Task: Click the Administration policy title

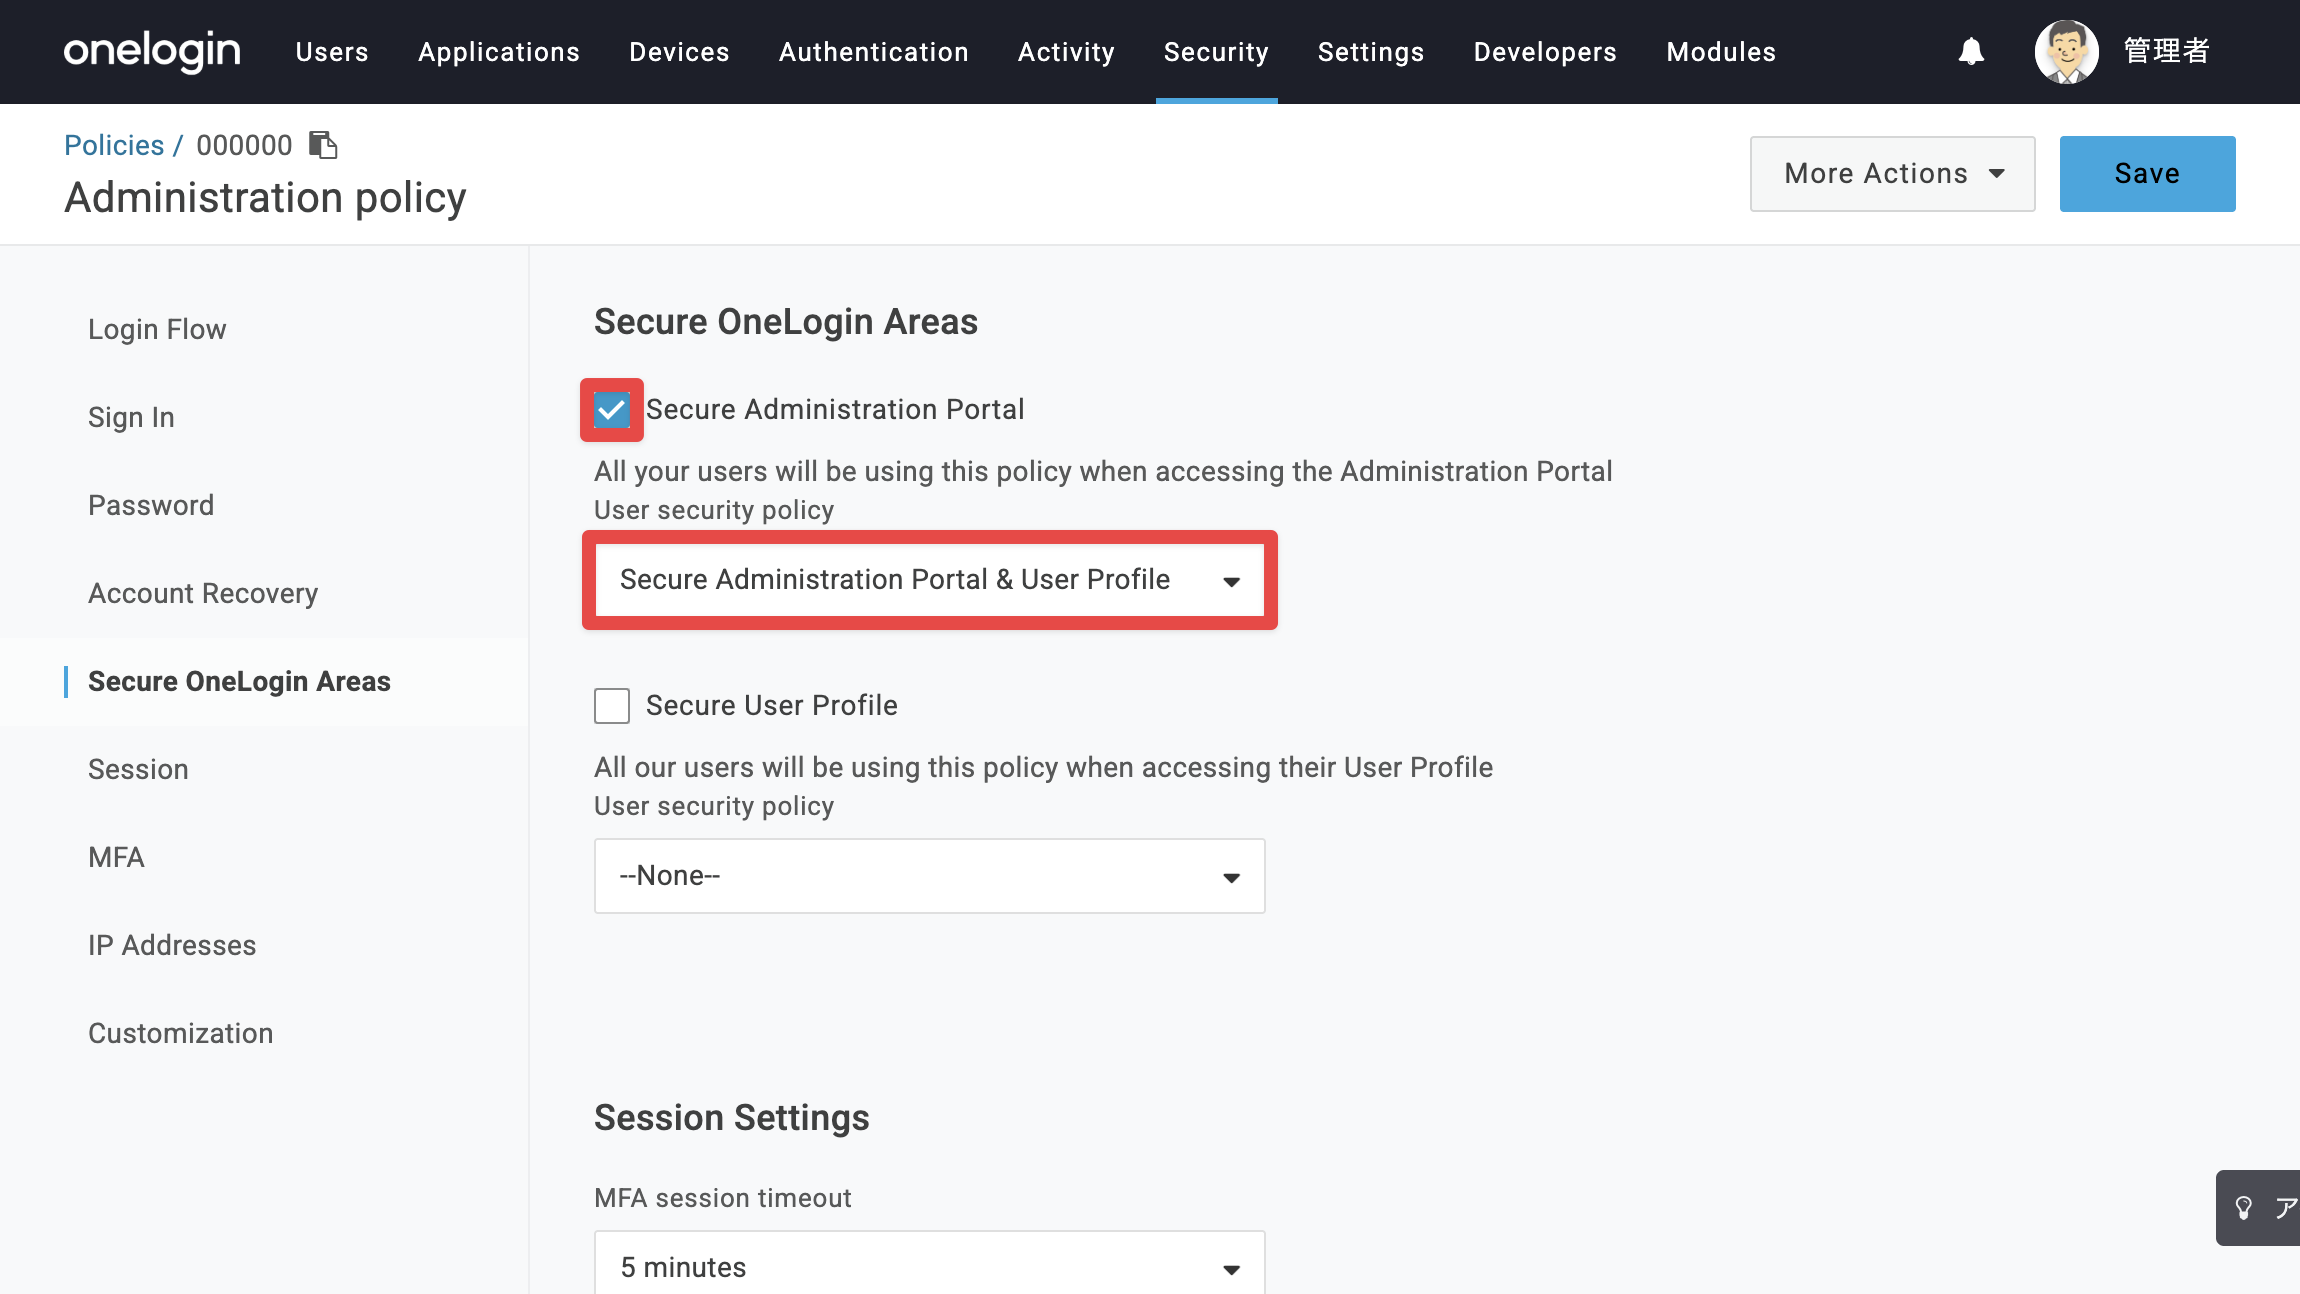Action: (265, 198)
